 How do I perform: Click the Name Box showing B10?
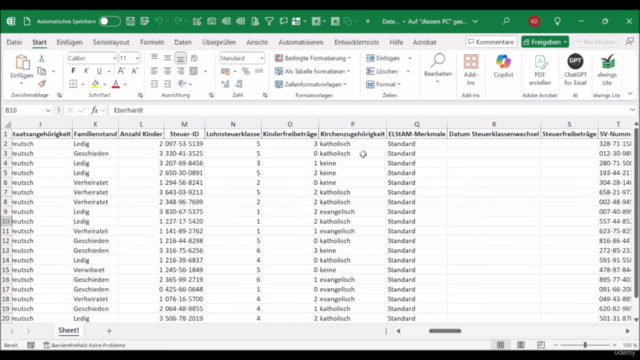pos(27,110)
